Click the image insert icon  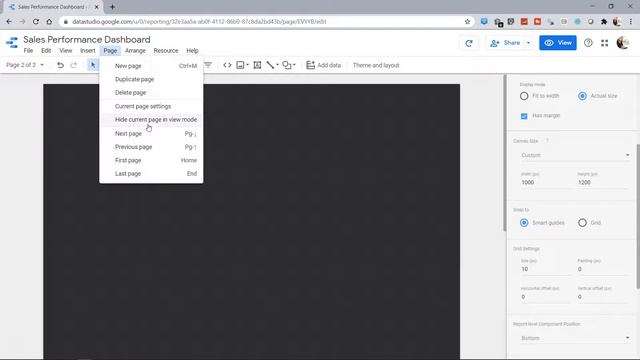point(240,65)
